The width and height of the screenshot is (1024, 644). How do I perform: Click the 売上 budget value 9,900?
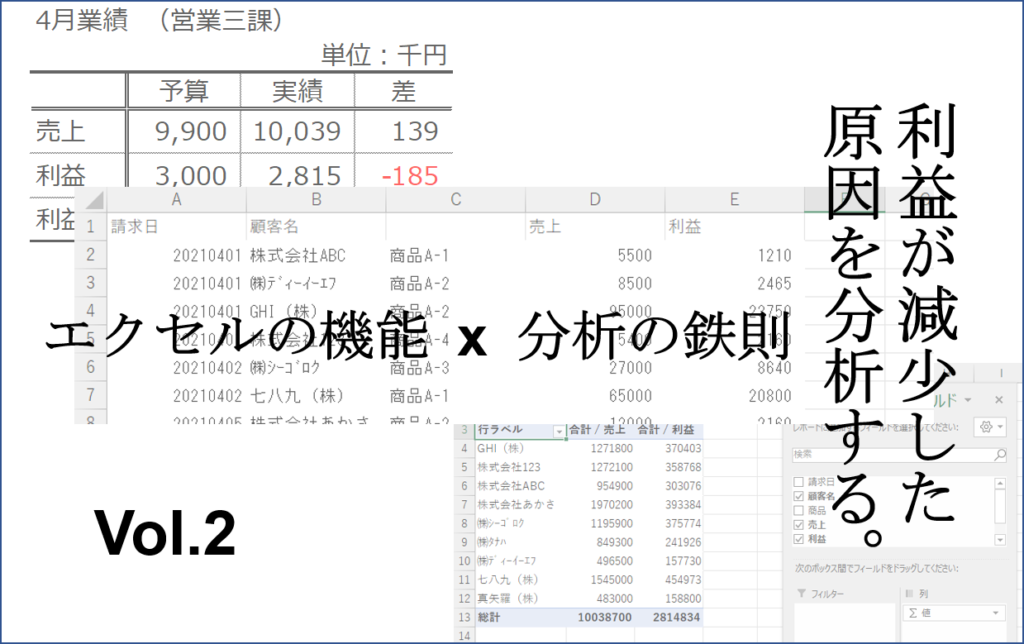[191, 131]
